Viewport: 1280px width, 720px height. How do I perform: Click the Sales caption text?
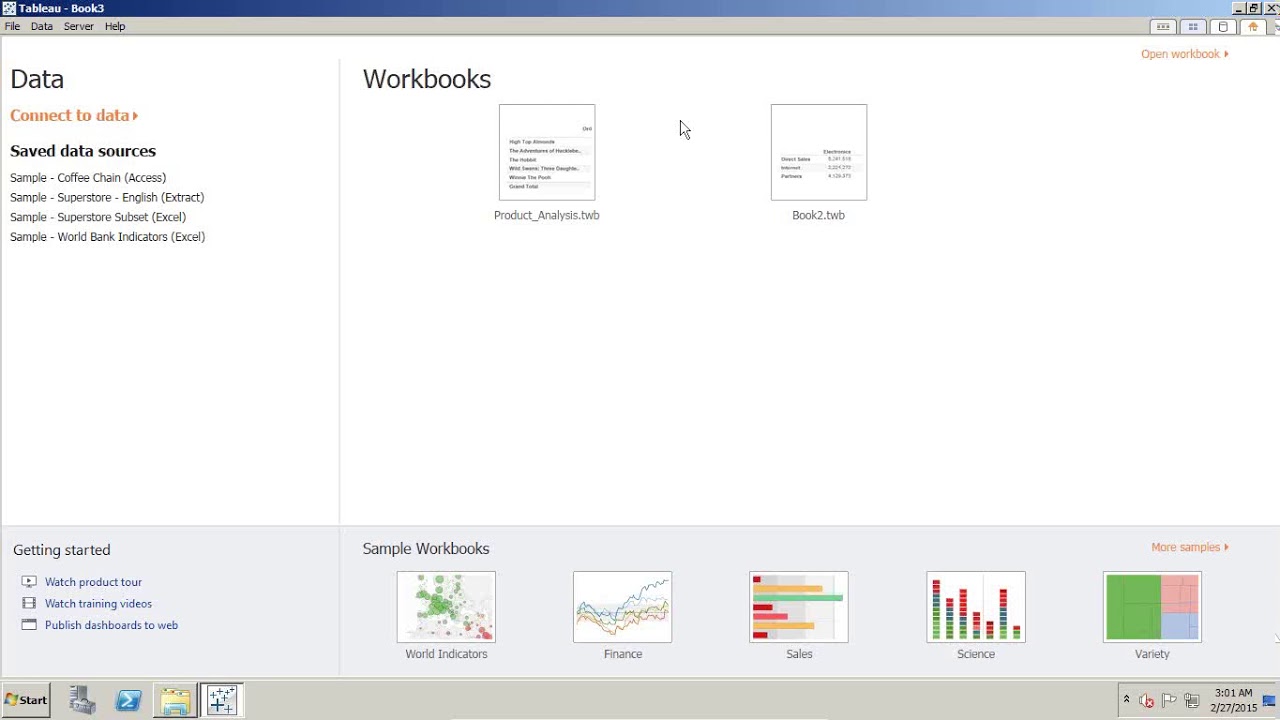pos(799,654)
